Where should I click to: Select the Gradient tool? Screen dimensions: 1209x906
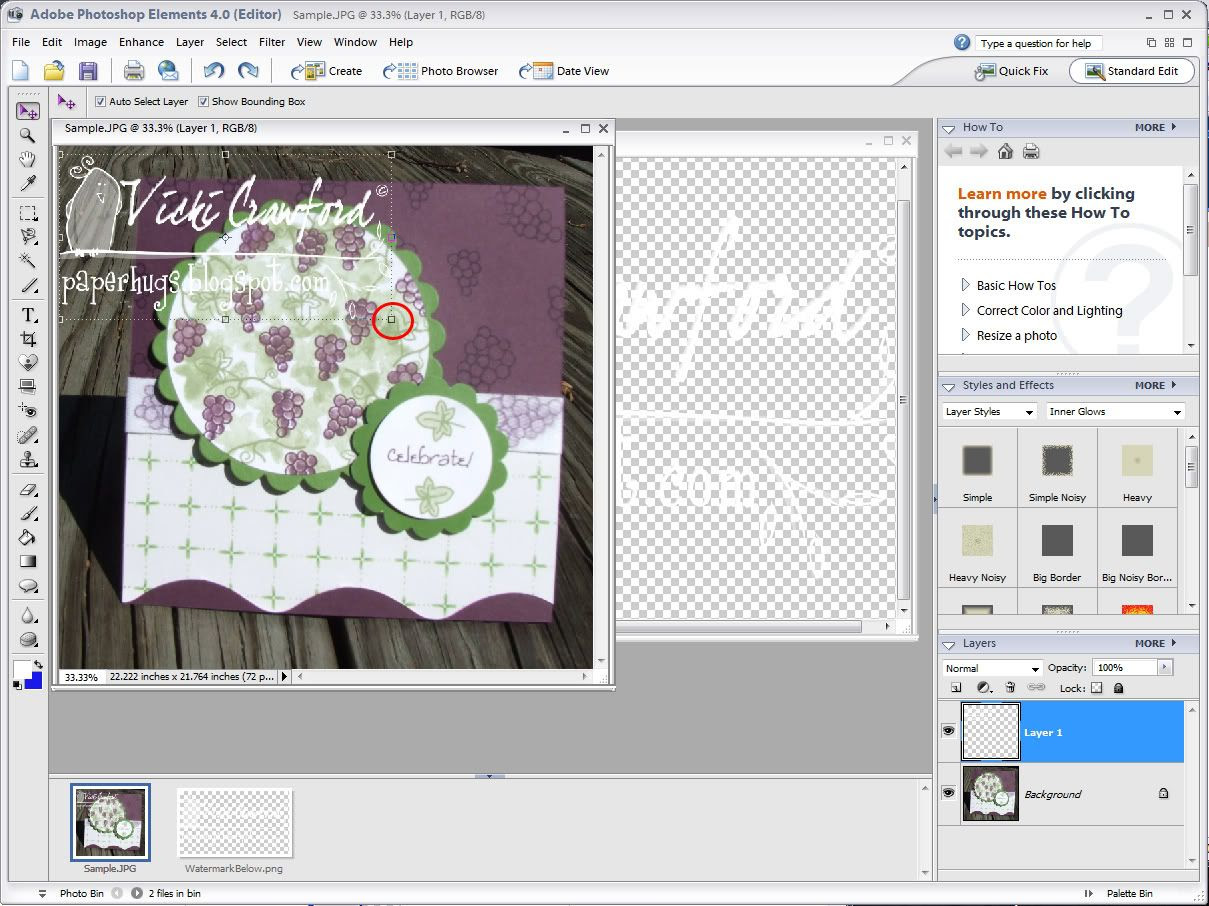coord(28,562)
